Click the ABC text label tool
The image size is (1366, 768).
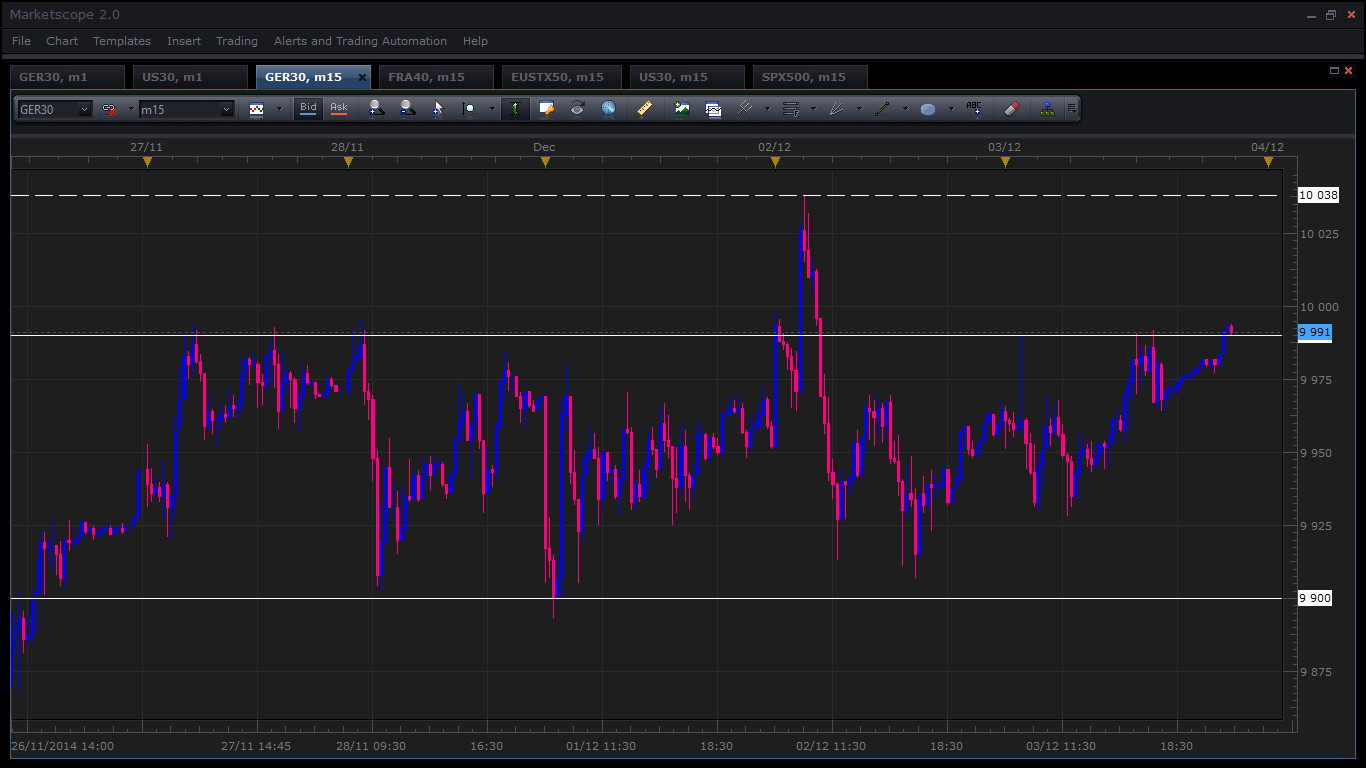[x=974, y=108]
